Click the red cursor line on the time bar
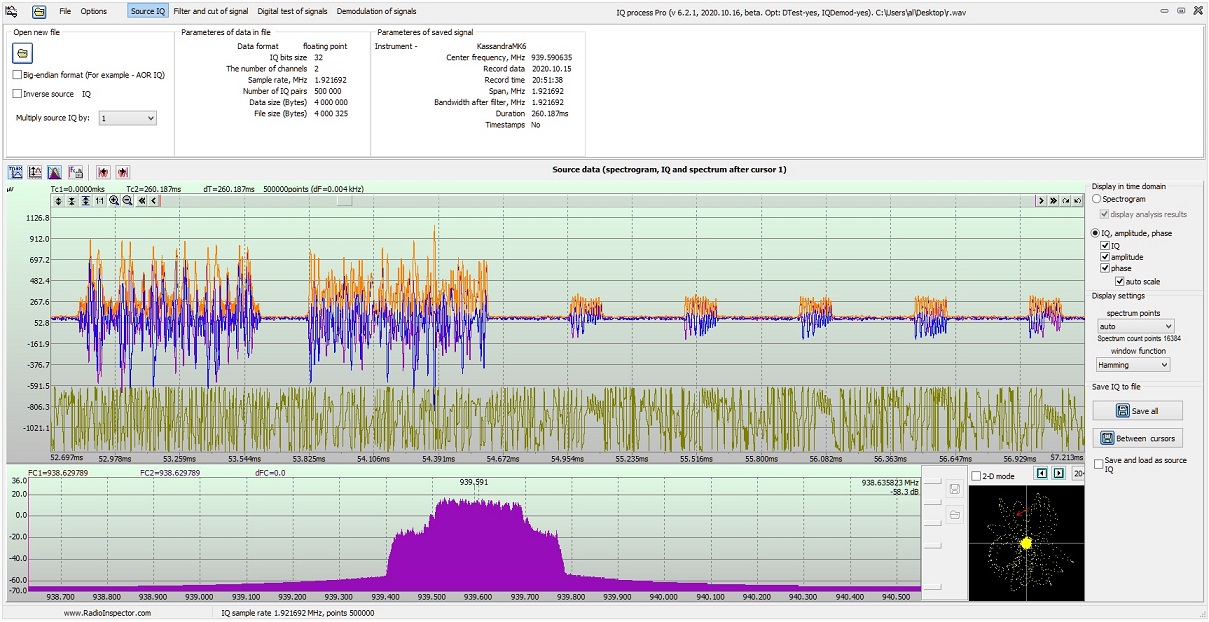The width and height of the screenshot is (1209, 622). (161, 201)
